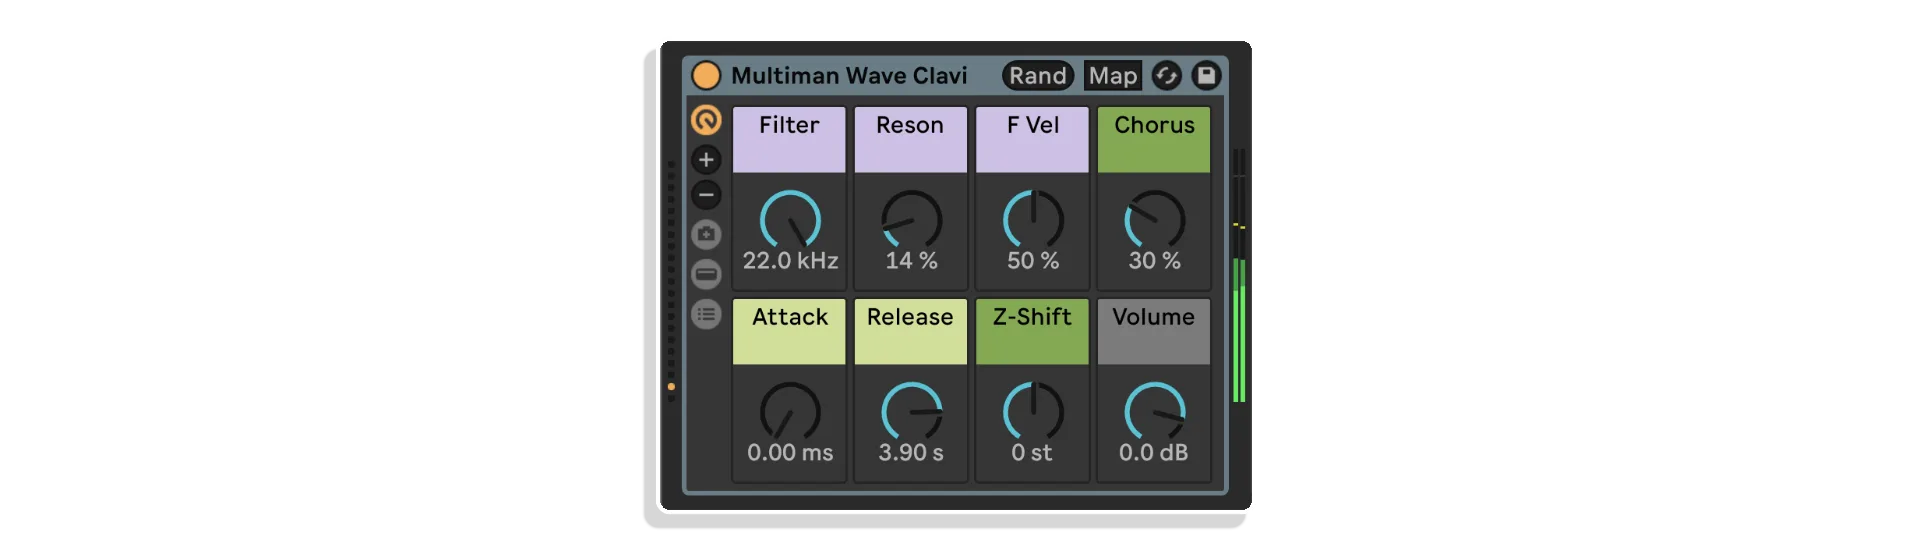Viewport: 1920px width, 551px height.
Task: Click the 0.0 dB Volume value
Action: pyautogui.click(x=1154, y=453)
